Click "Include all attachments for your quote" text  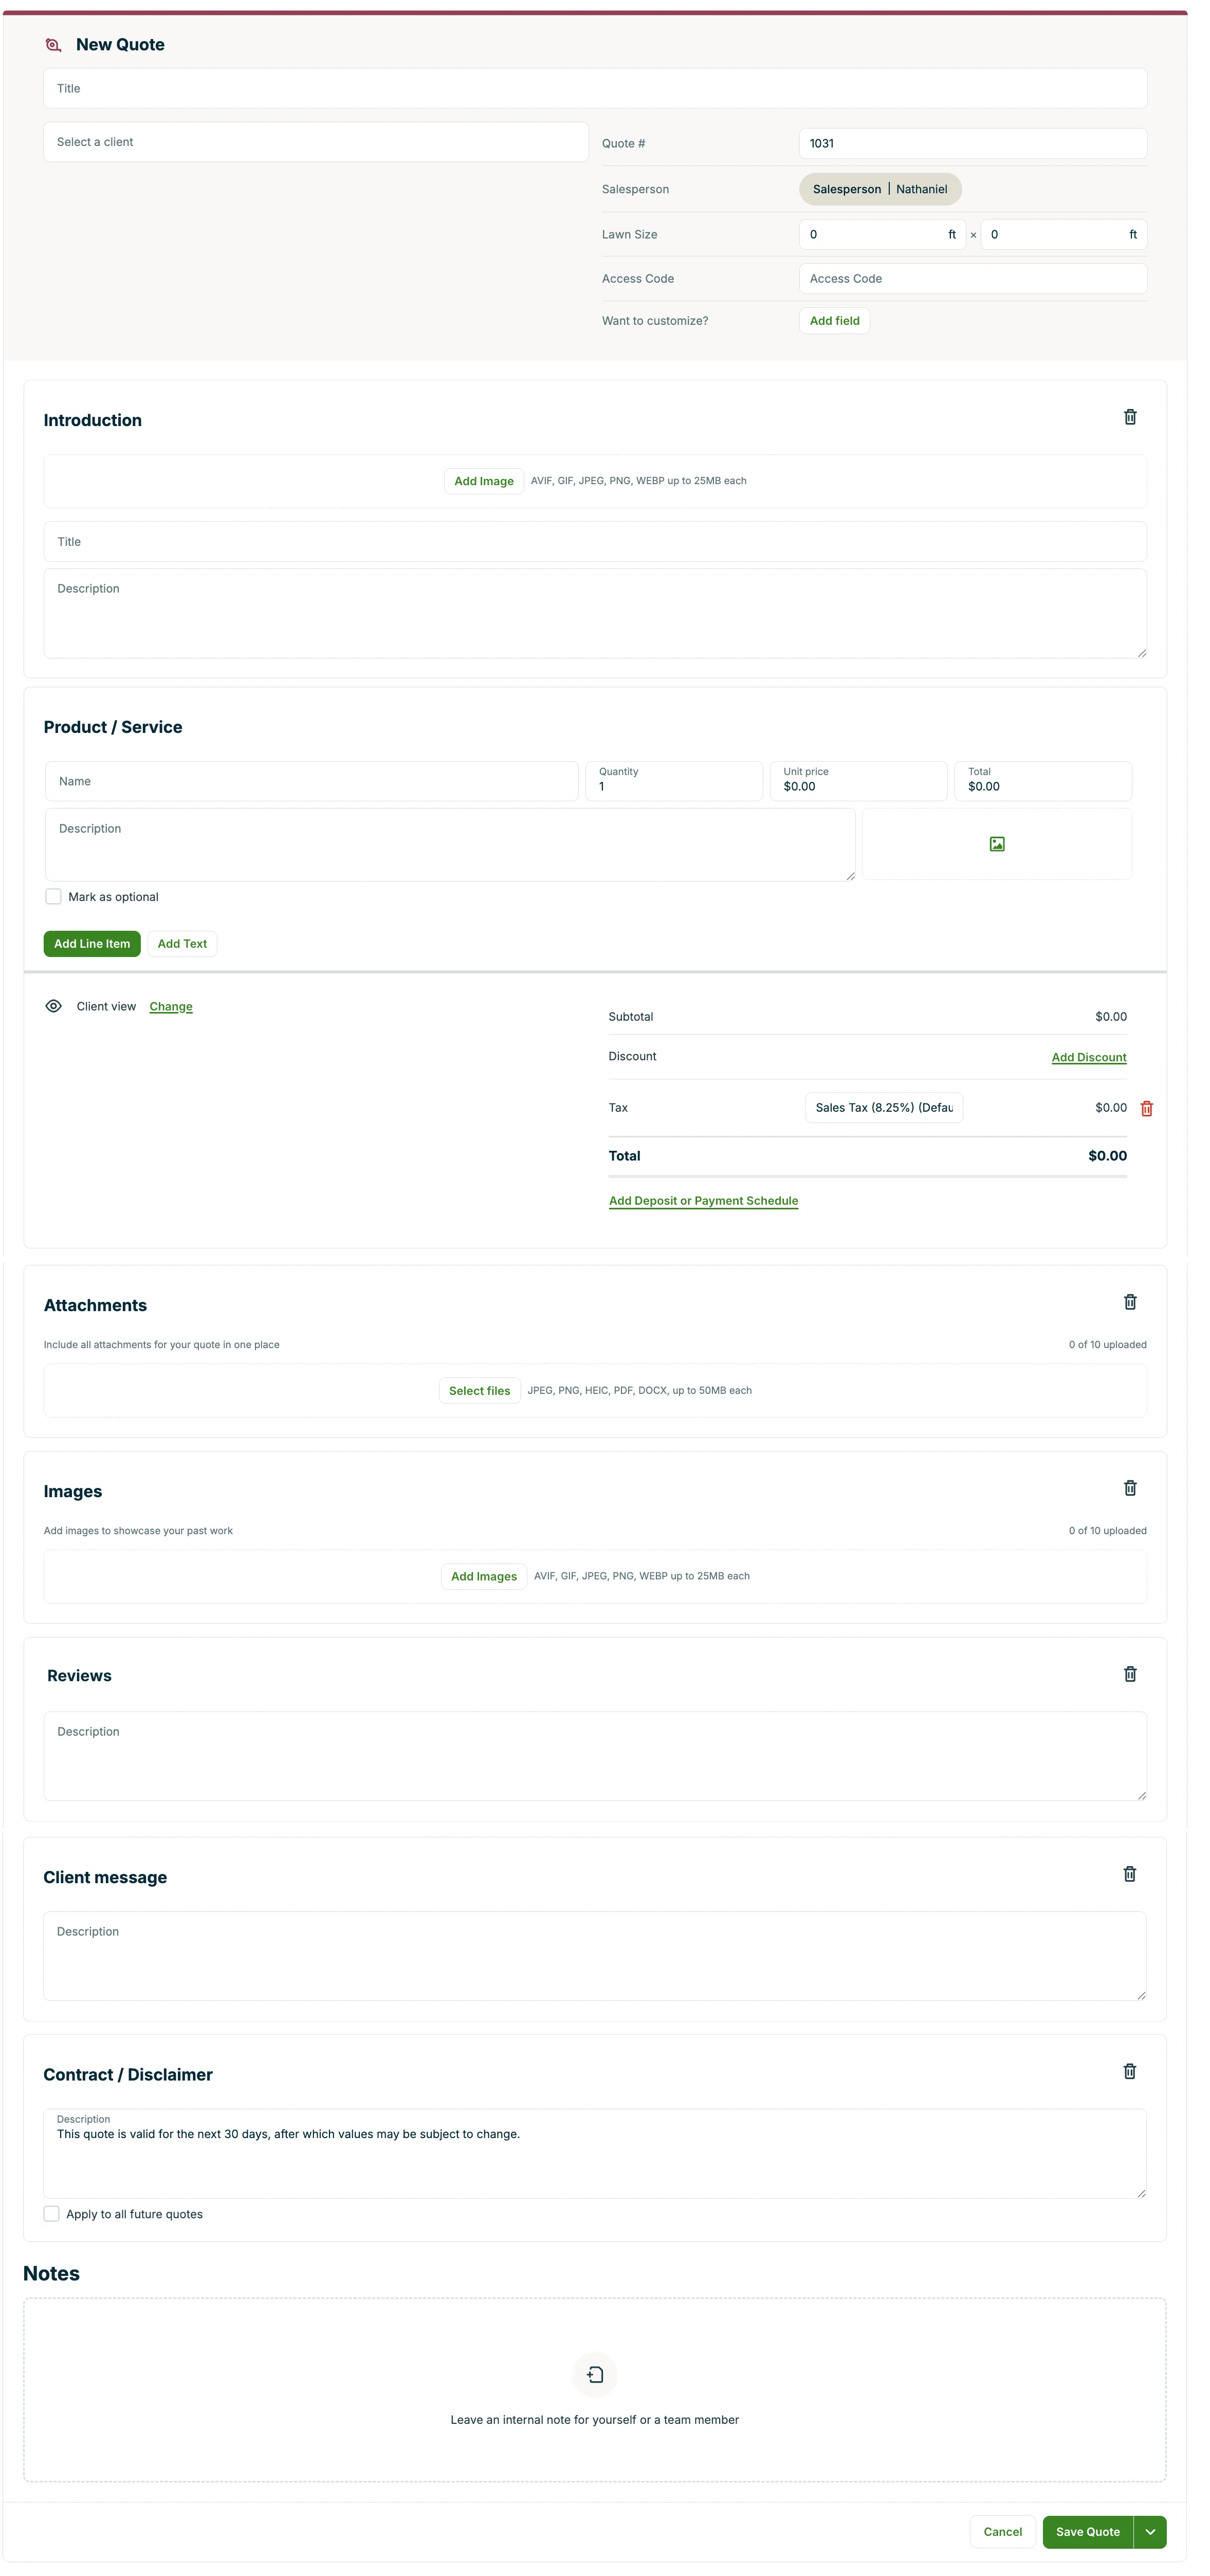162,1345
